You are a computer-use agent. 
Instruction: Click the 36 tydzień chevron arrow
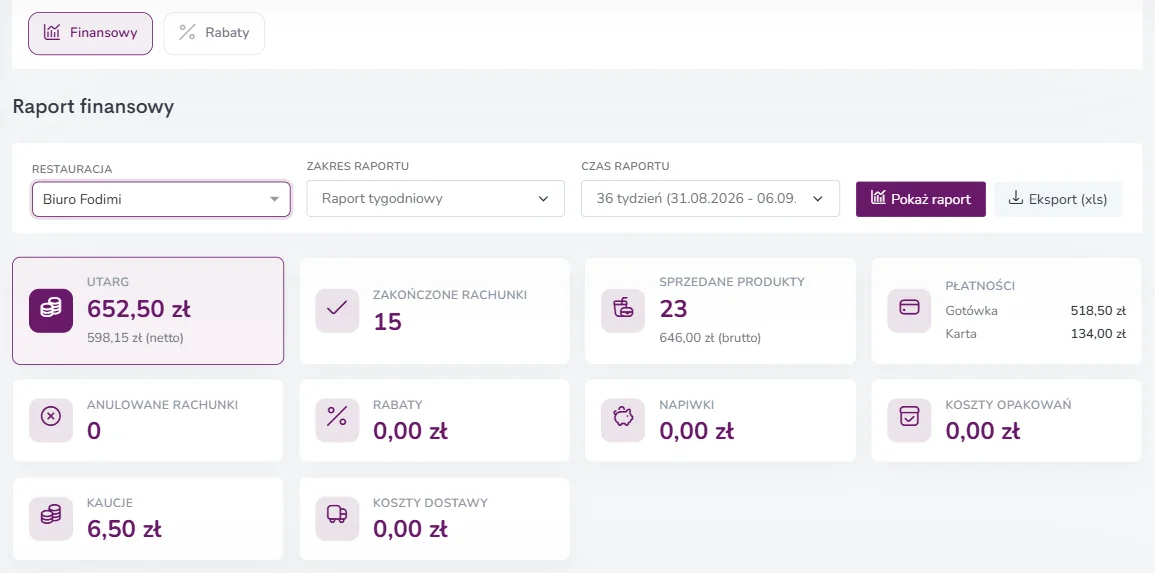(x=817, y=199)
